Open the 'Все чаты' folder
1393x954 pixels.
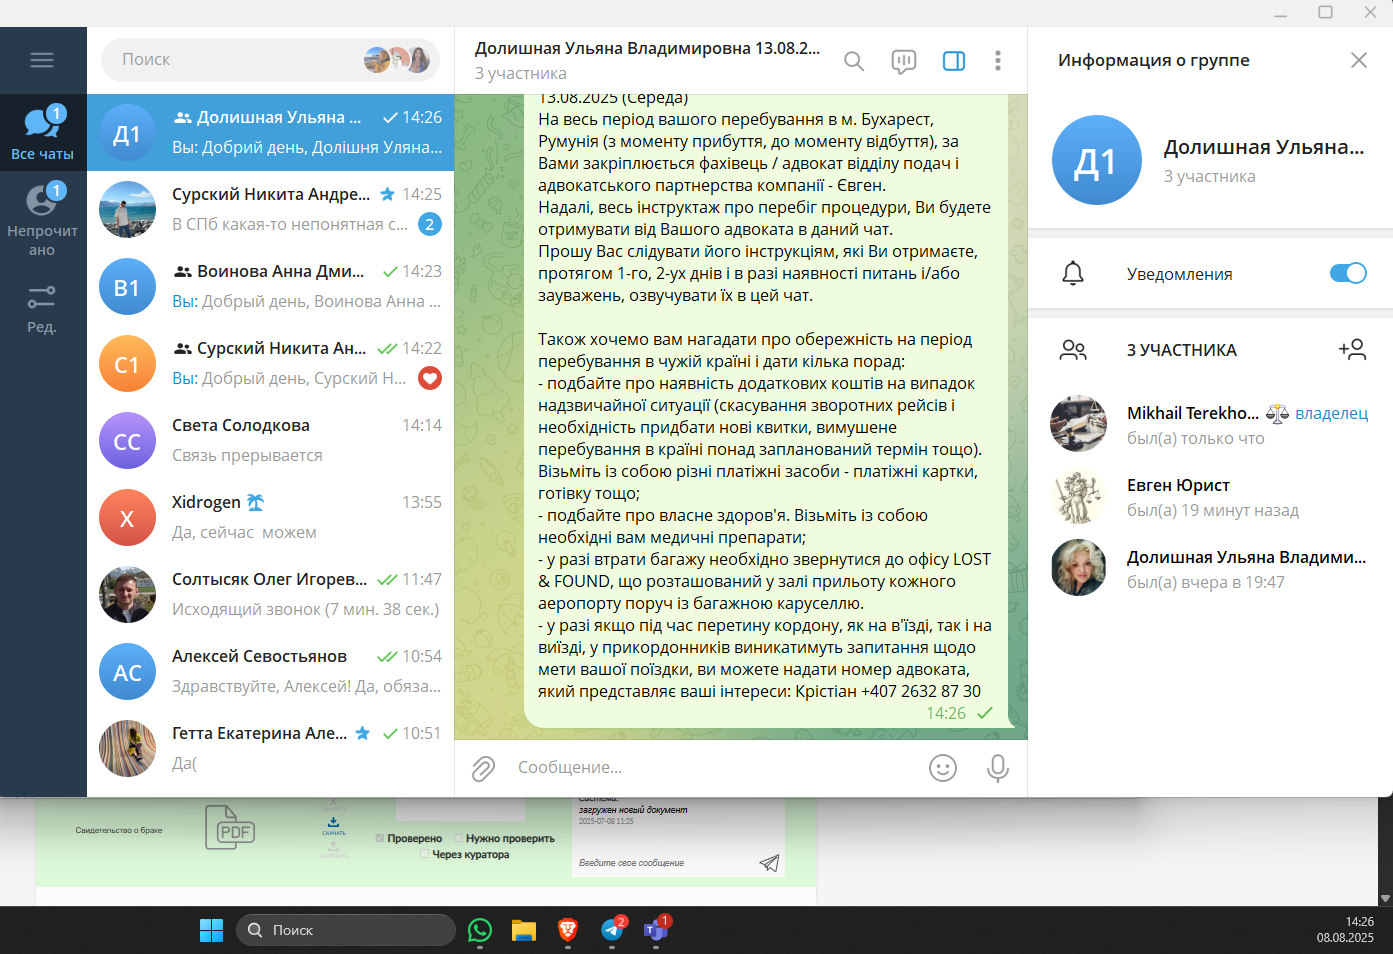click(42, 133)
